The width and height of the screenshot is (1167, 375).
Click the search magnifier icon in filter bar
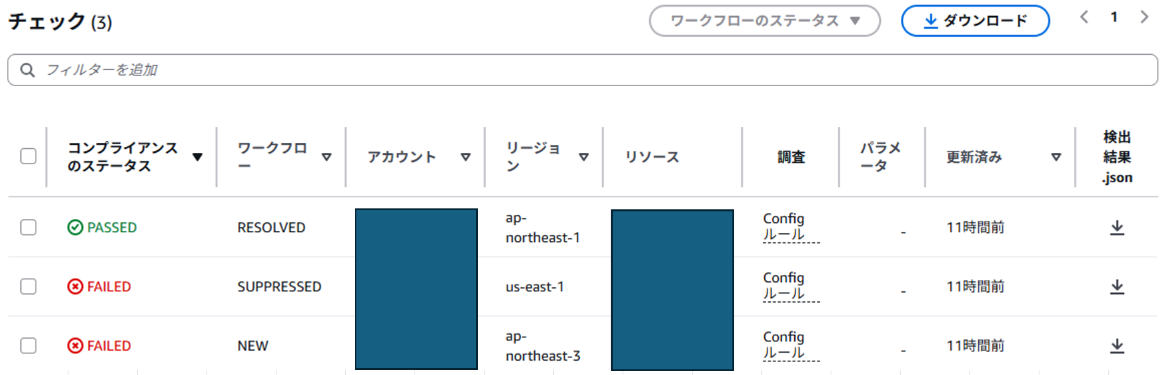pos(28,71)
